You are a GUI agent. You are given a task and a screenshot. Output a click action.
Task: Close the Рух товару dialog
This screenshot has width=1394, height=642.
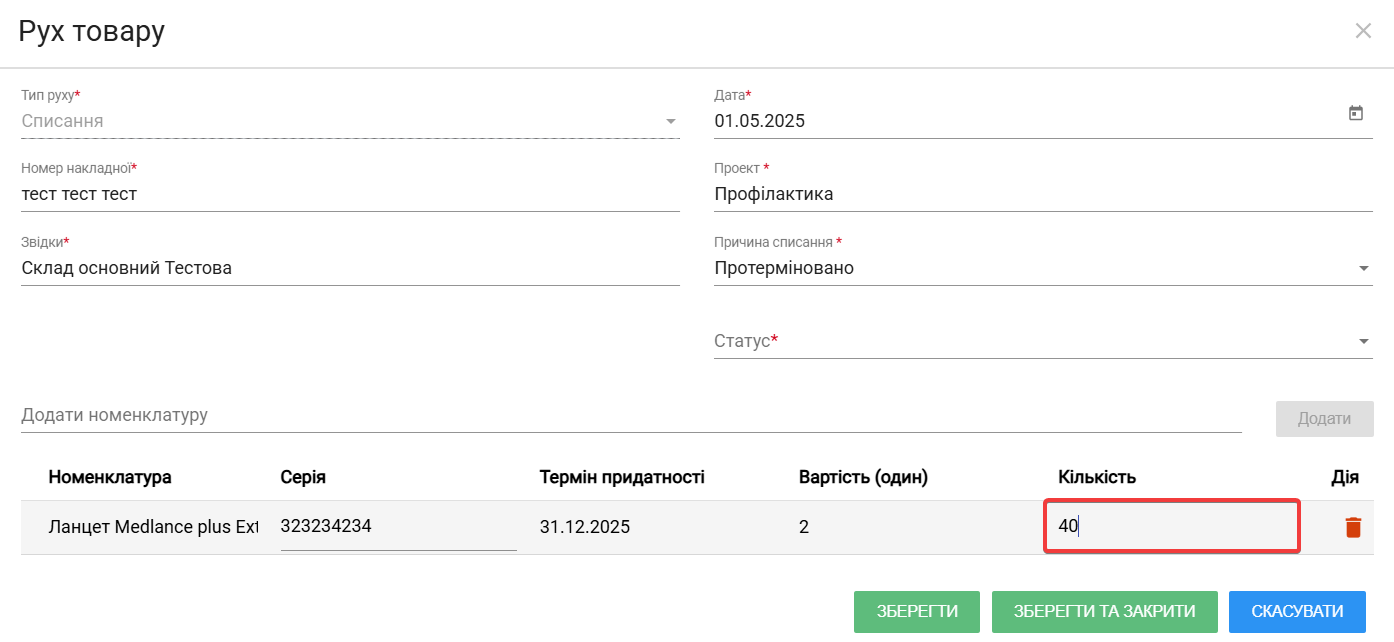[1363, 31]
